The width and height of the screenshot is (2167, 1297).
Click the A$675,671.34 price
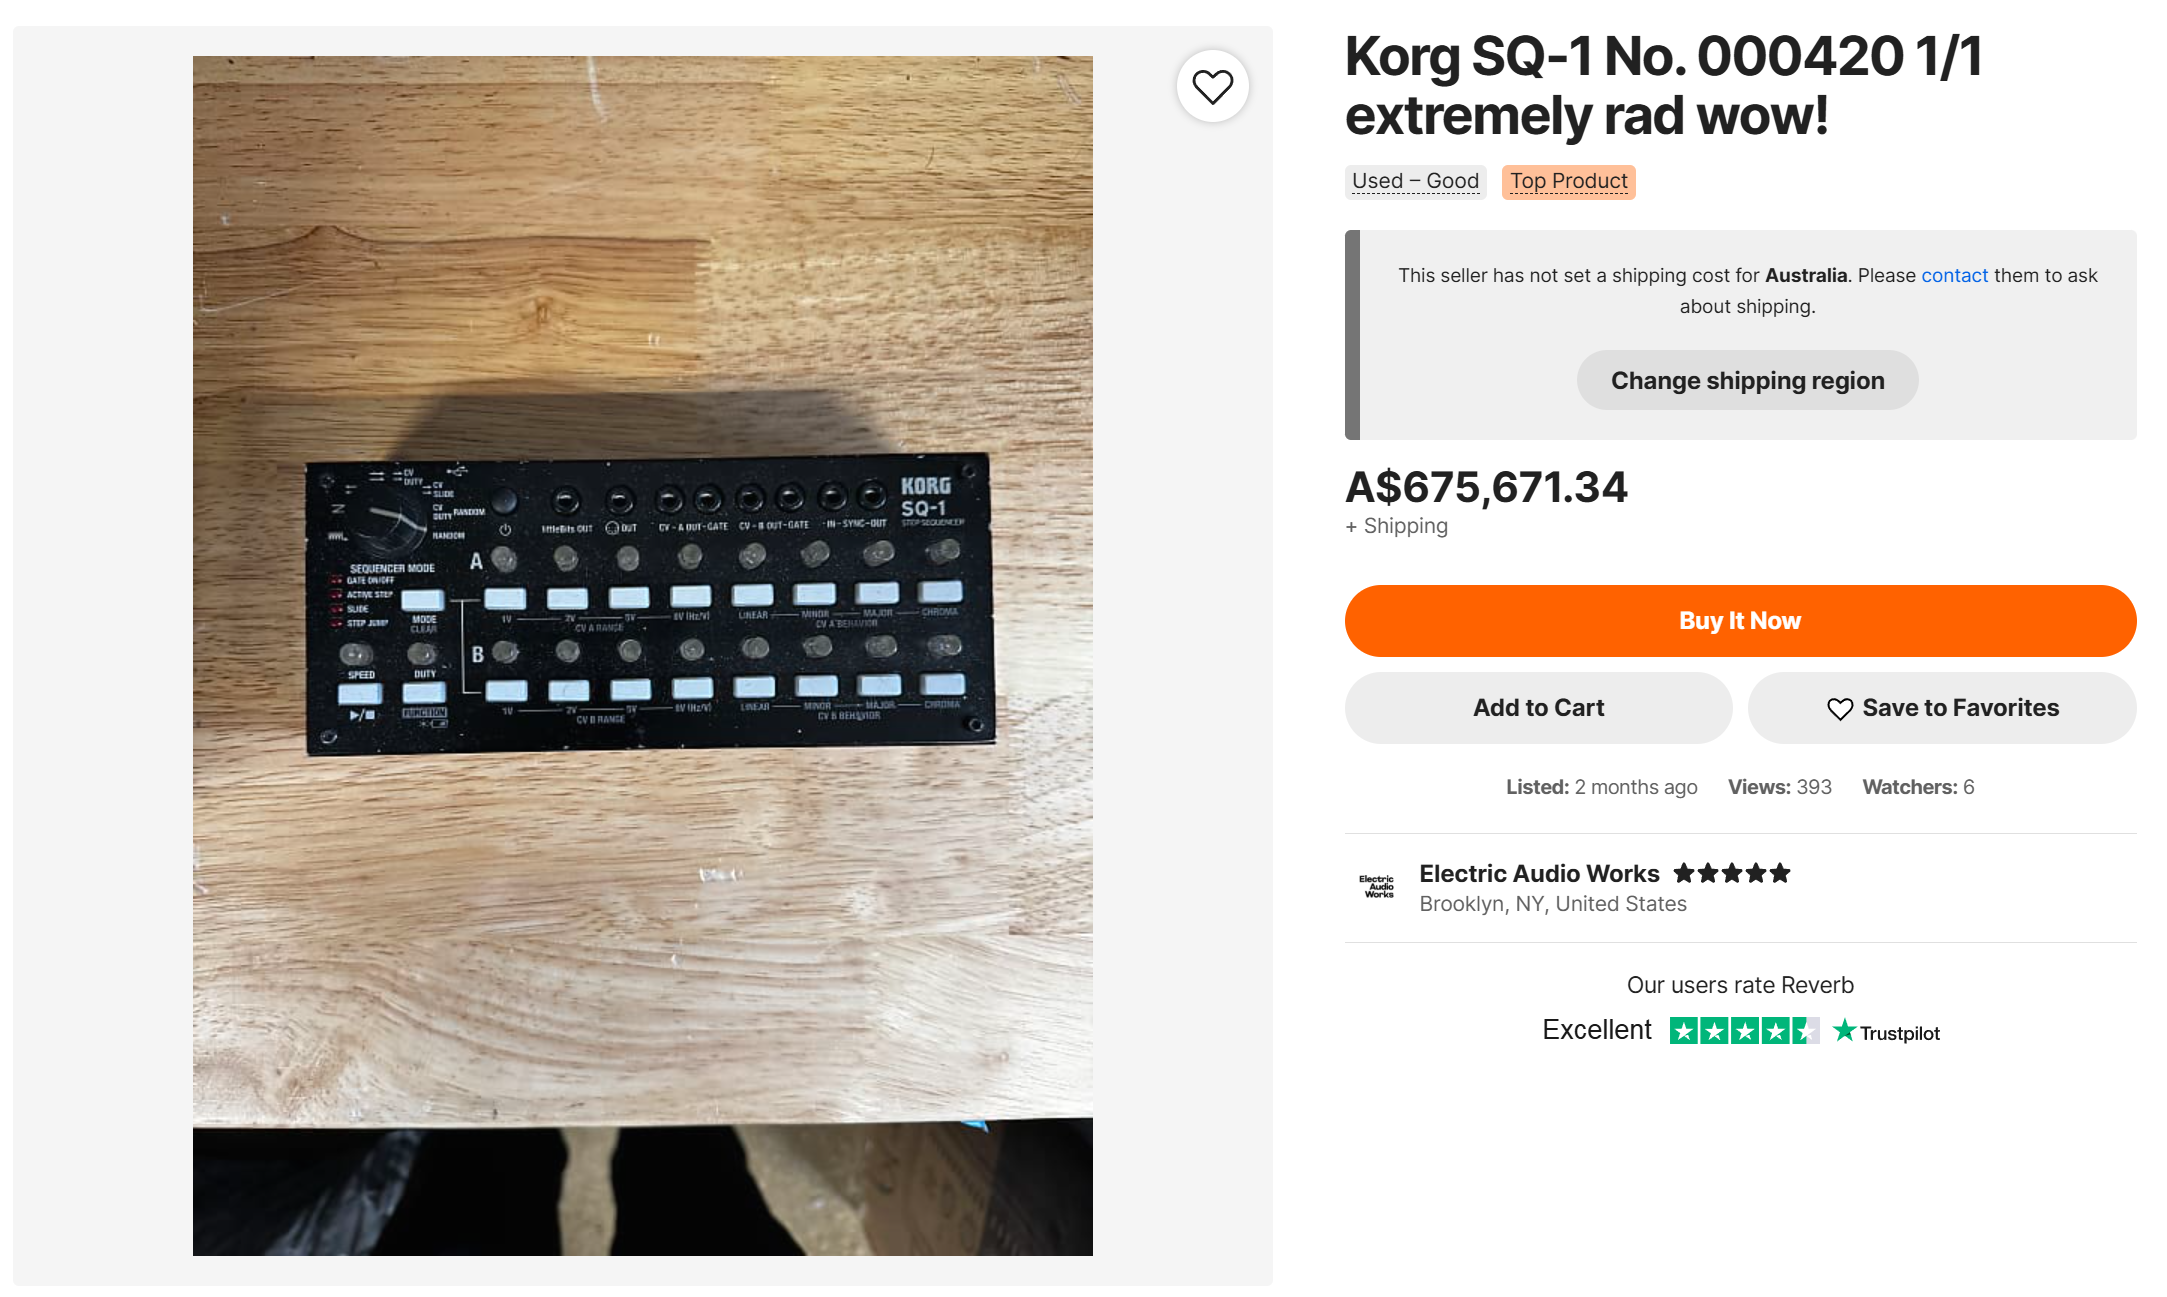[x=1486, y=487]
